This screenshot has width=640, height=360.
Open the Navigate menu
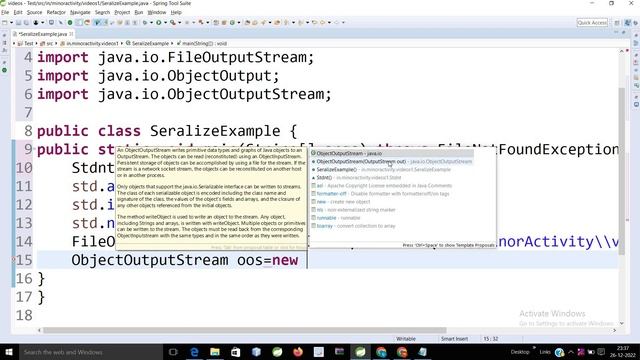click(80, 13)
